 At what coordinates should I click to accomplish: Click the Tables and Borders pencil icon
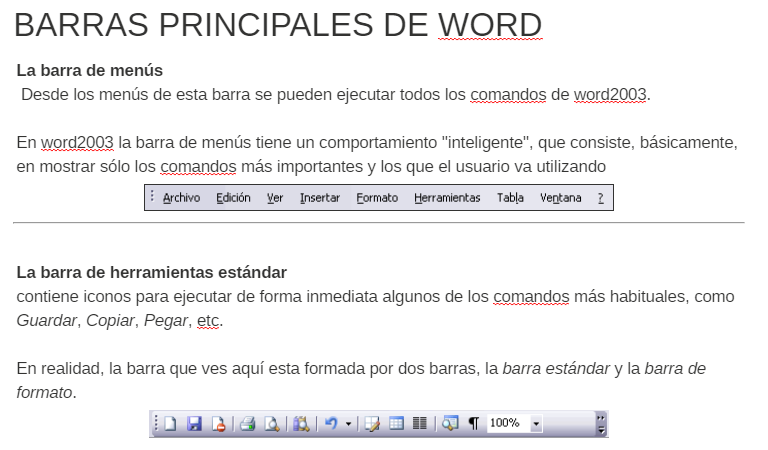pyautogui.click(x=373, y=424)
